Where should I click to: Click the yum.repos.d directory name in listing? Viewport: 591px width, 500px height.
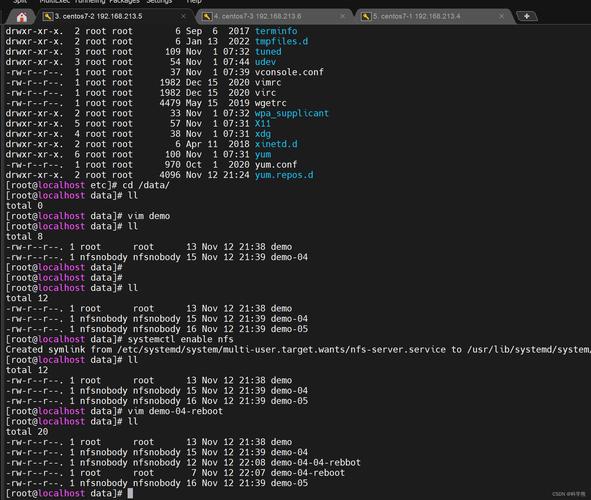[x=284, y=175]
